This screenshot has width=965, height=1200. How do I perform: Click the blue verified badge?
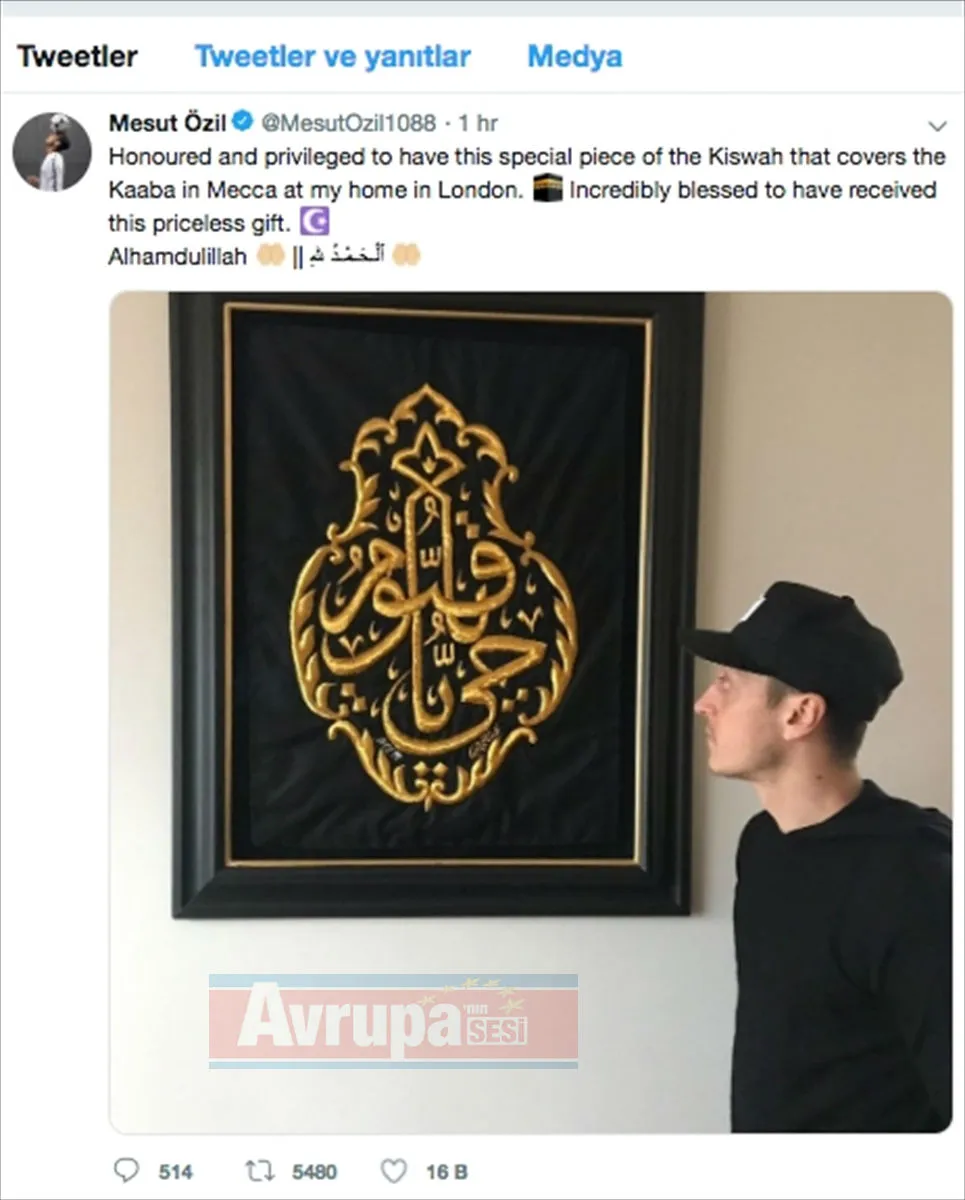241,122
